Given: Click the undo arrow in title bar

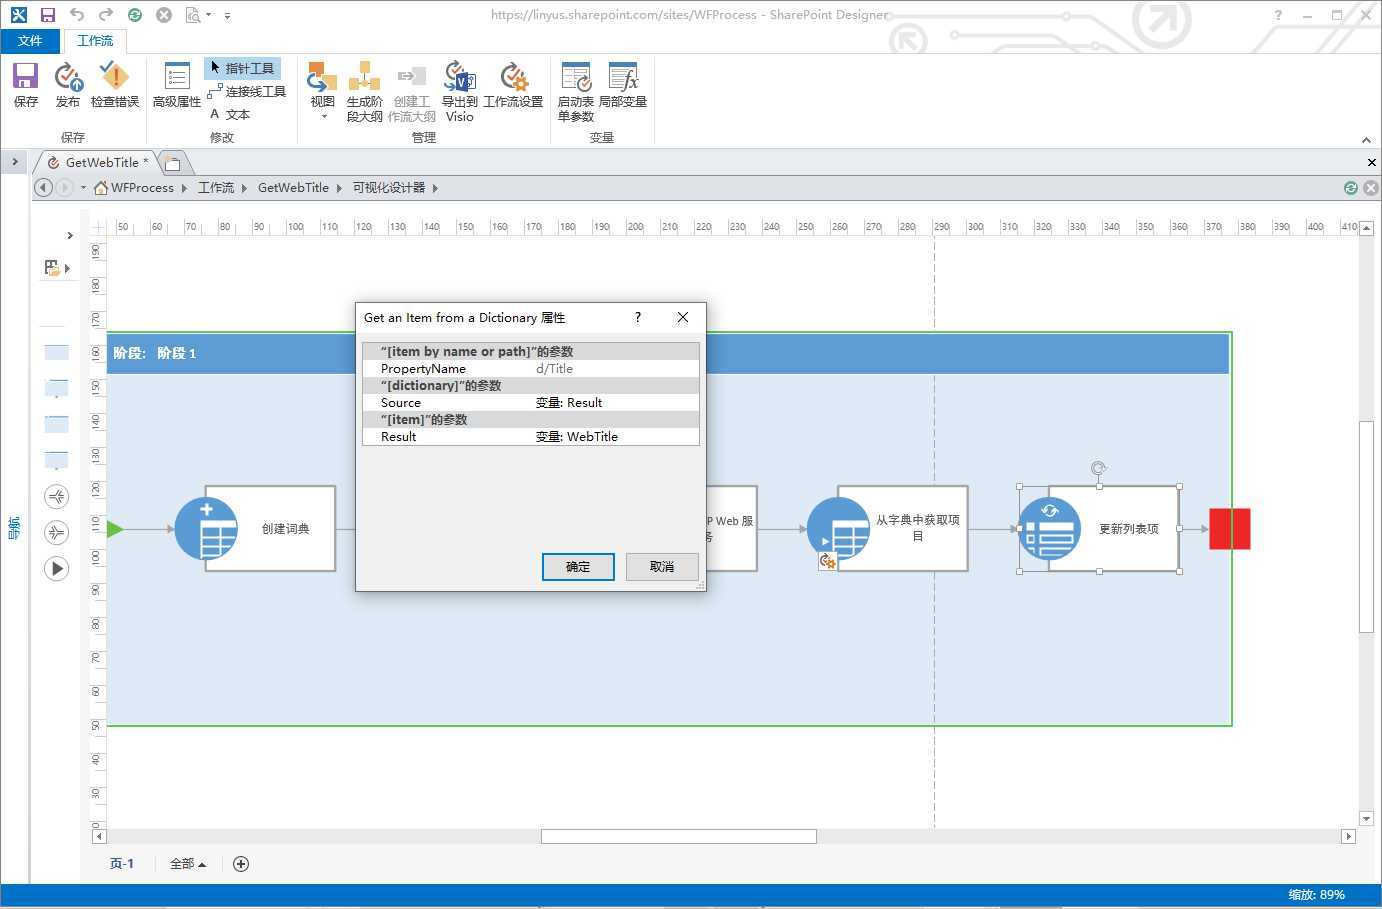Looking at the screenshot, I should (x=77, y=15).
